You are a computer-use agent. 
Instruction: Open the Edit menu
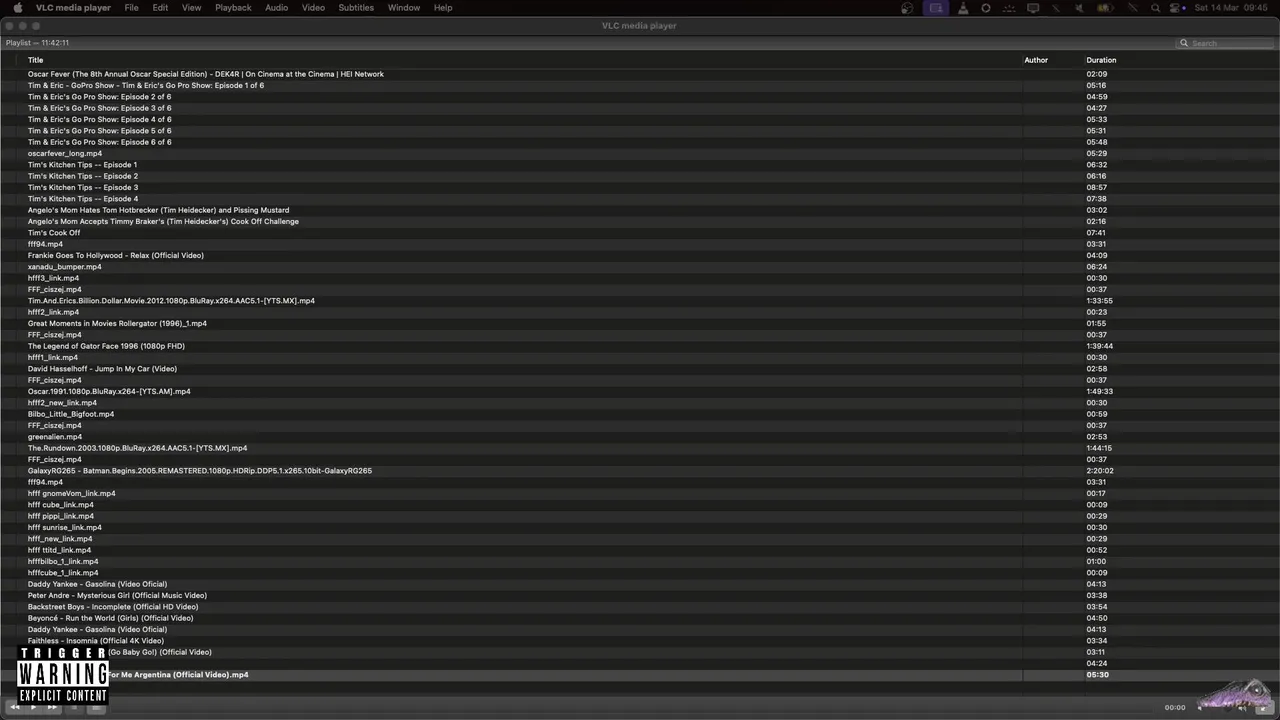point(160,7)
